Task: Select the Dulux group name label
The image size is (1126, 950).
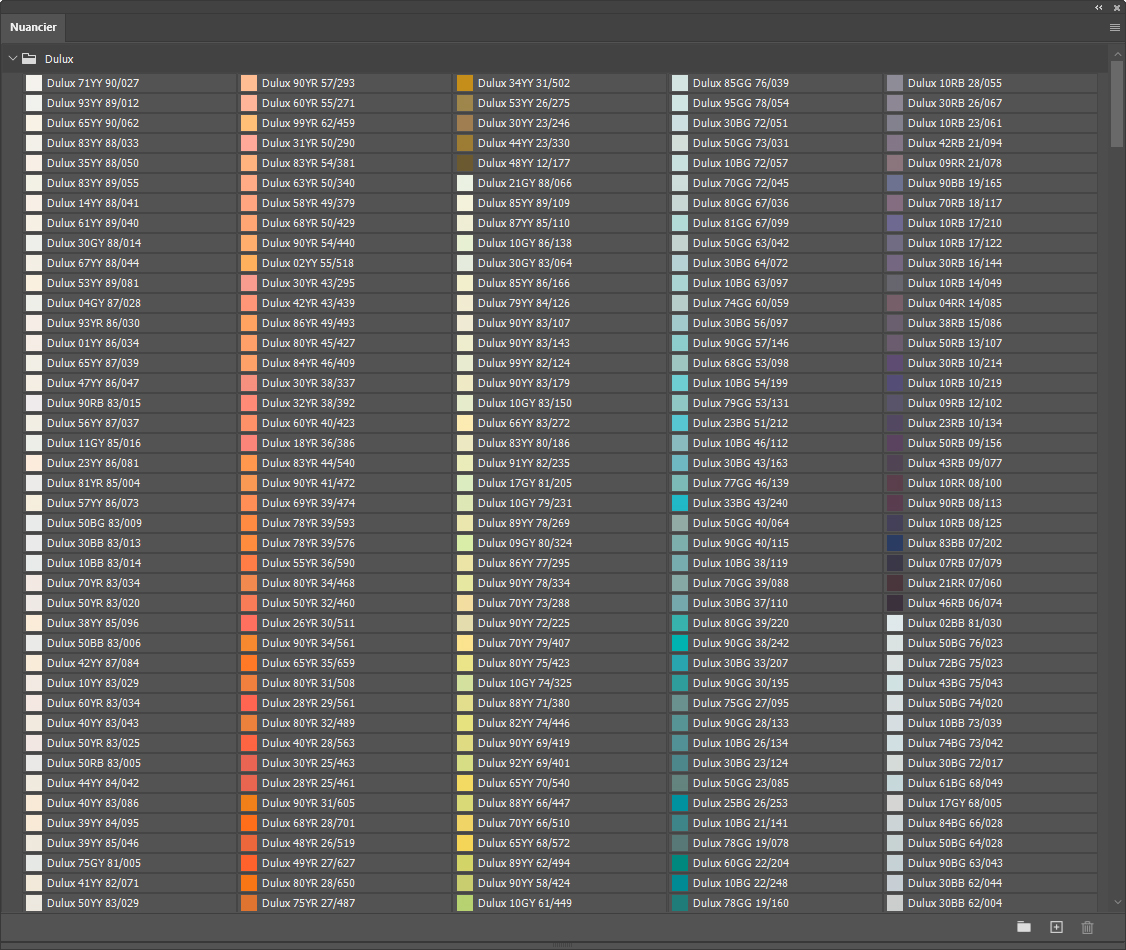Action: tap(59, 59)
